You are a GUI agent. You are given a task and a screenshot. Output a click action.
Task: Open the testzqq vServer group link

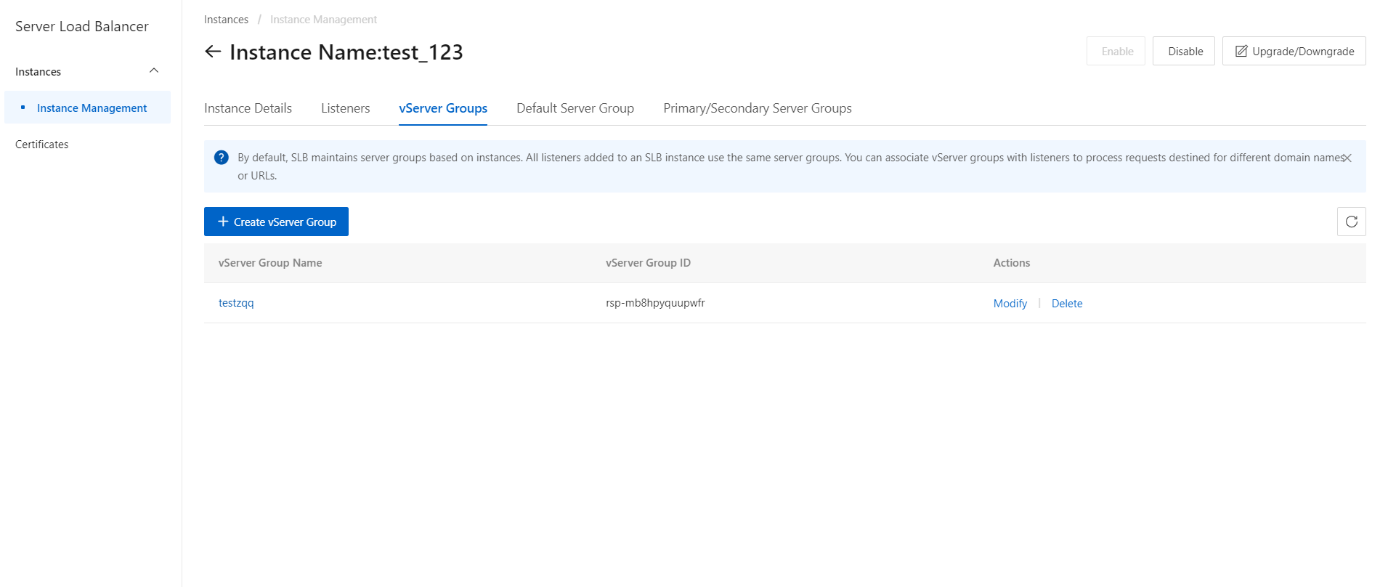[236, 303]
